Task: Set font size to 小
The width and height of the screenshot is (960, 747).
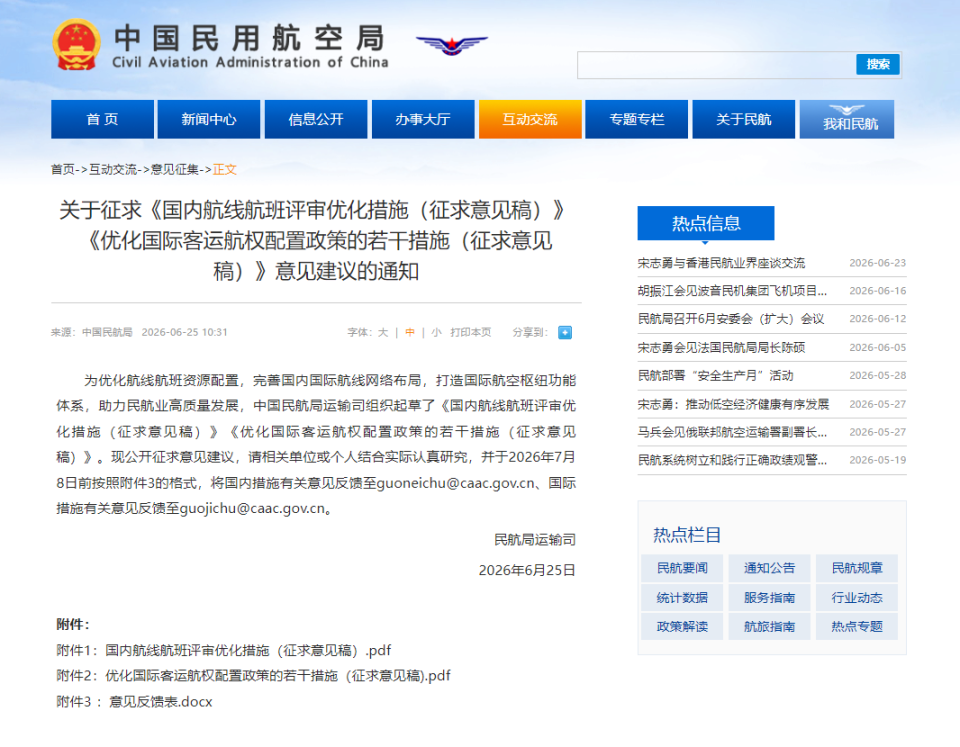Action: tap(436, 332)
